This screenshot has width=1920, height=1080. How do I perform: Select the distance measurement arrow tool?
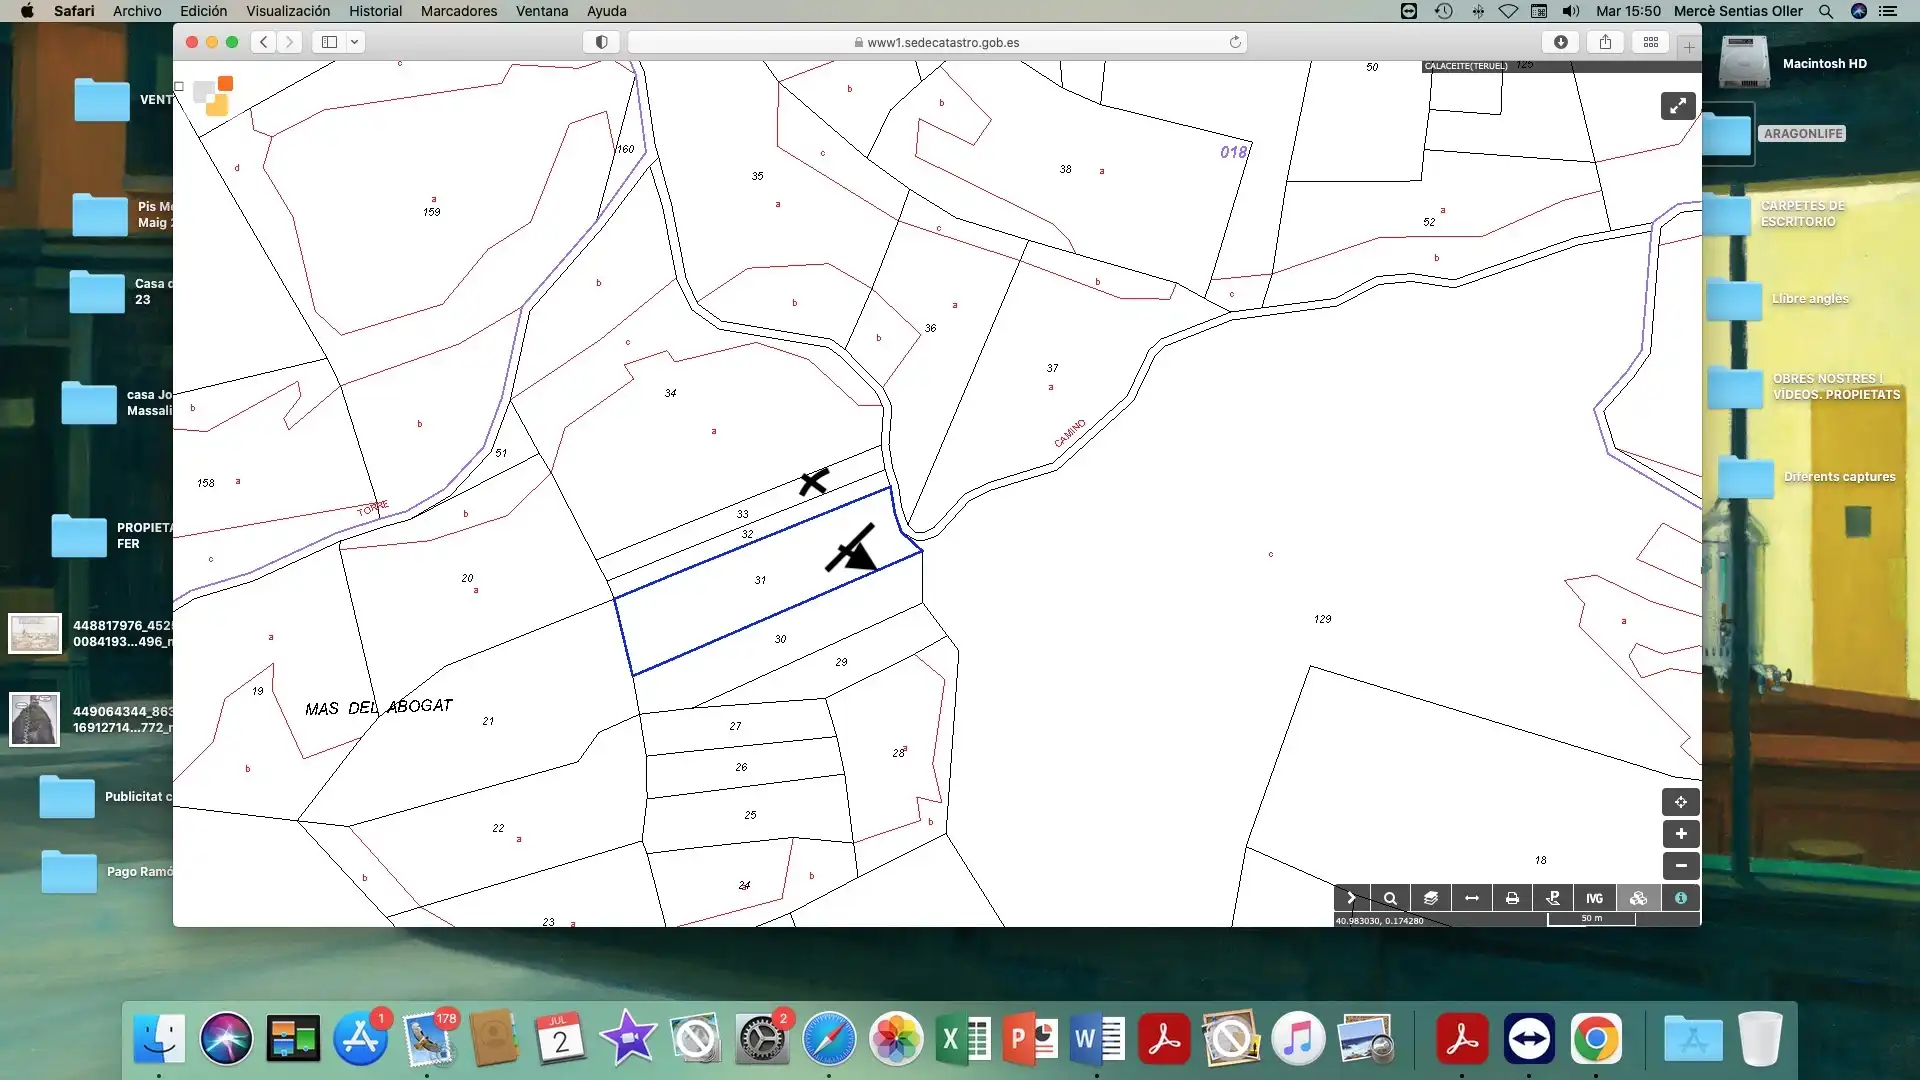[1472, 898]
